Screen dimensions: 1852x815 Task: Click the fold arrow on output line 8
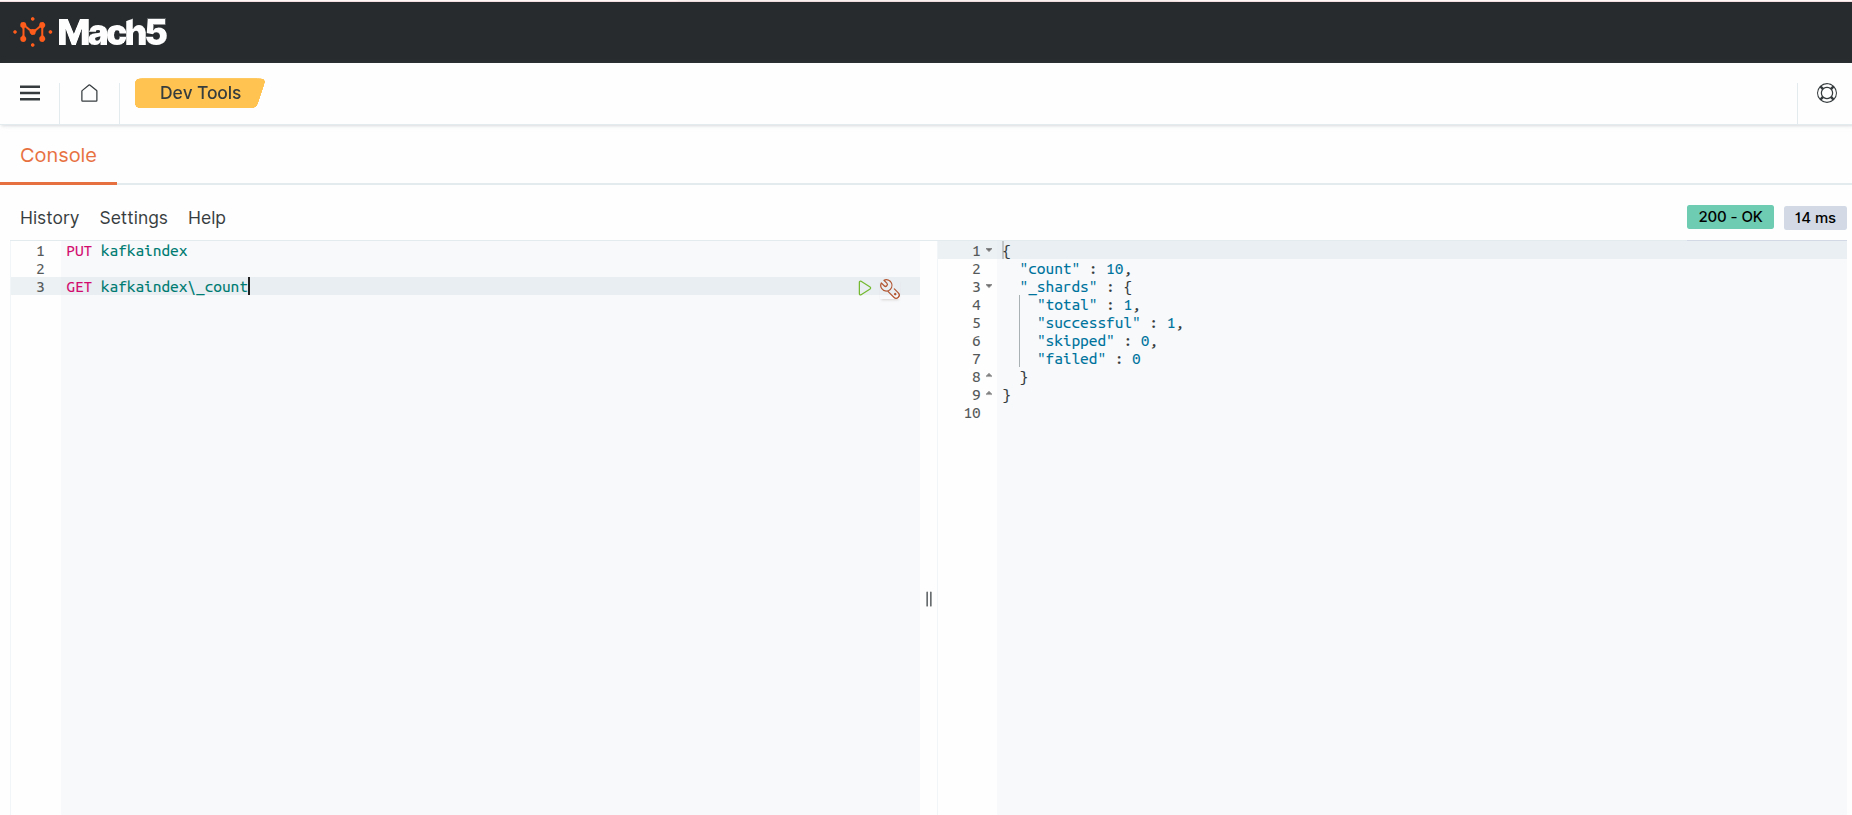pyautogui.click(x=989, y=377)
